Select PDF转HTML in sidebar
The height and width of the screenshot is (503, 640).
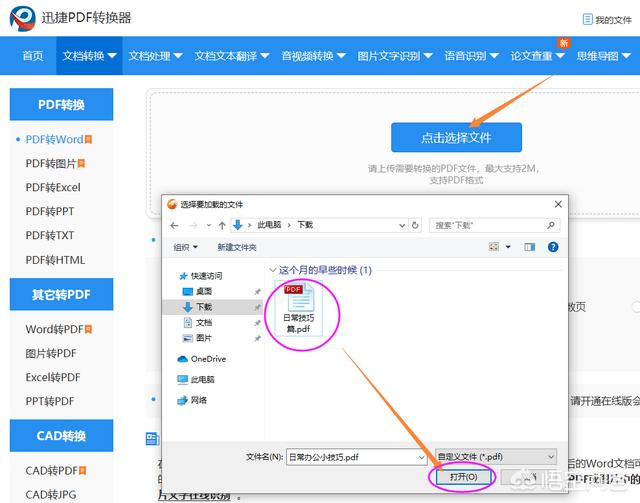click(55, 260)
